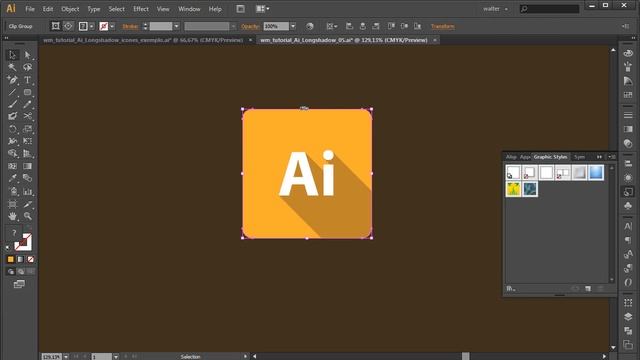The width and height of the screenshot is (640, 360).
Task: Select the Pen tool
Action: click(12, 80)
